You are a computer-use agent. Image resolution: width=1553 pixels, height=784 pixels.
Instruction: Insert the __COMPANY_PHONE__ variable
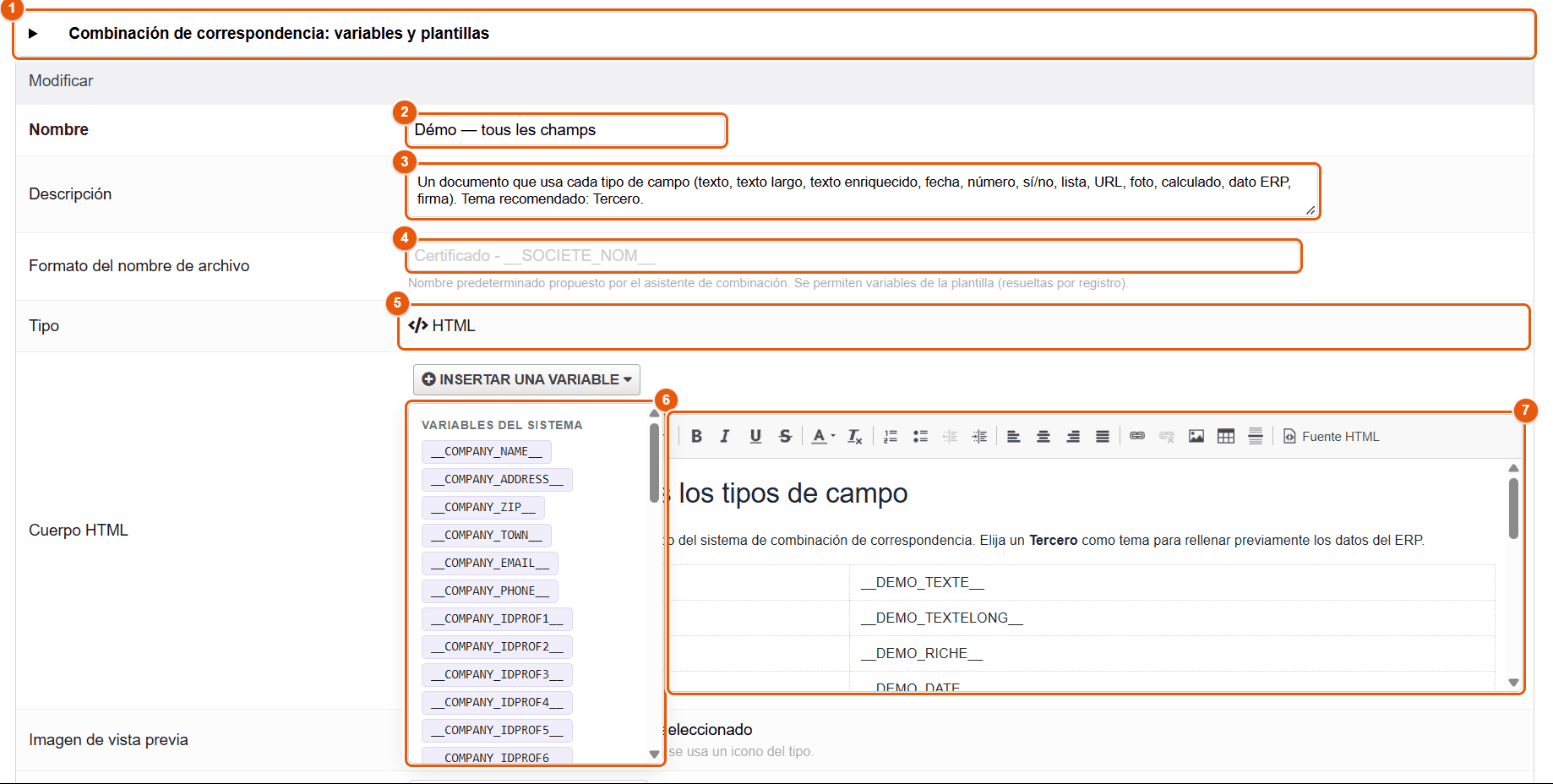click(490, 590)
